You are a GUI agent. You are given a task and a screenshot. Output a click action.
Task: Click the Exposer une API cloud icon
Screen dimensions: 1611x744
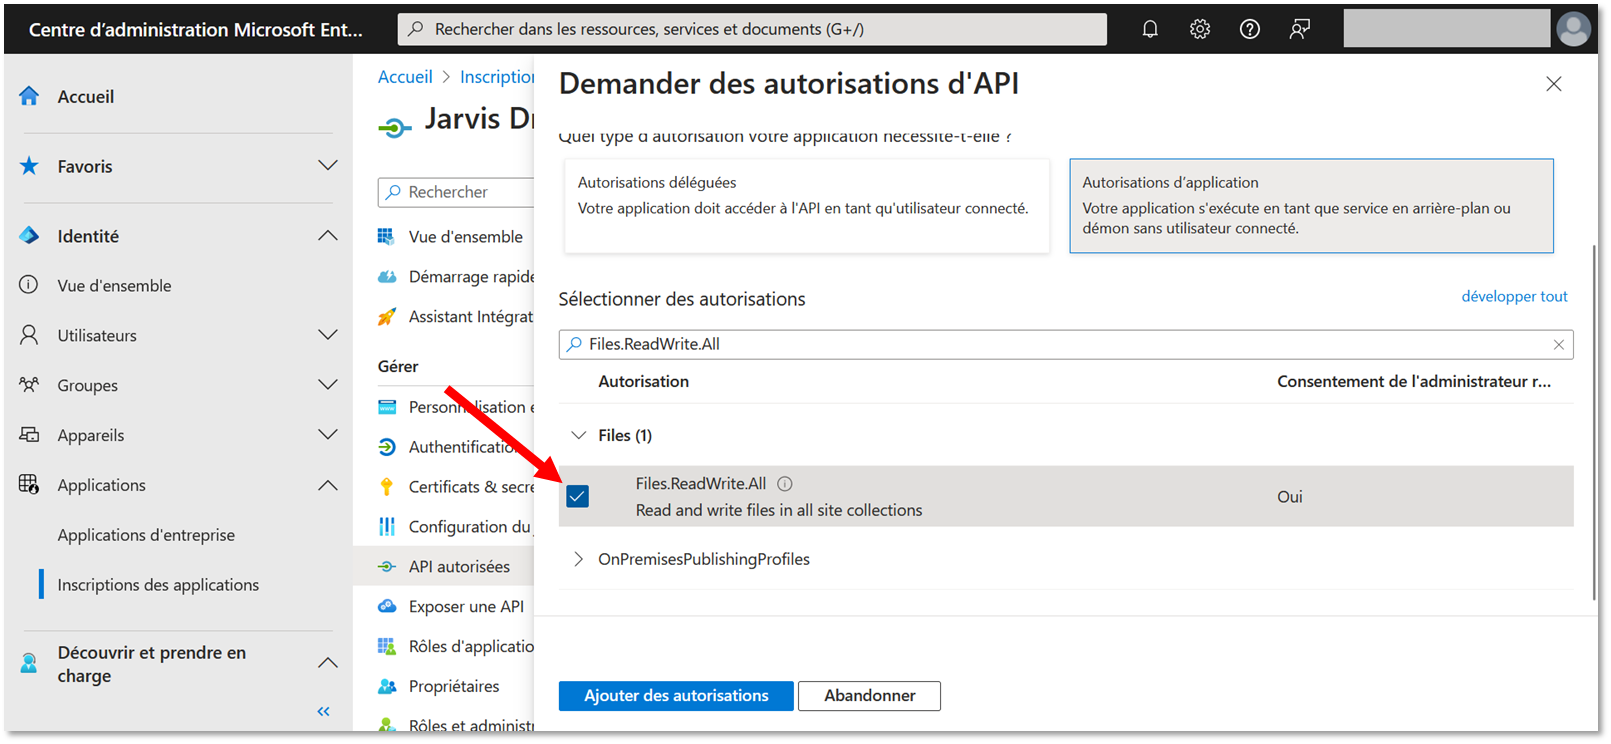pos(387,607)
